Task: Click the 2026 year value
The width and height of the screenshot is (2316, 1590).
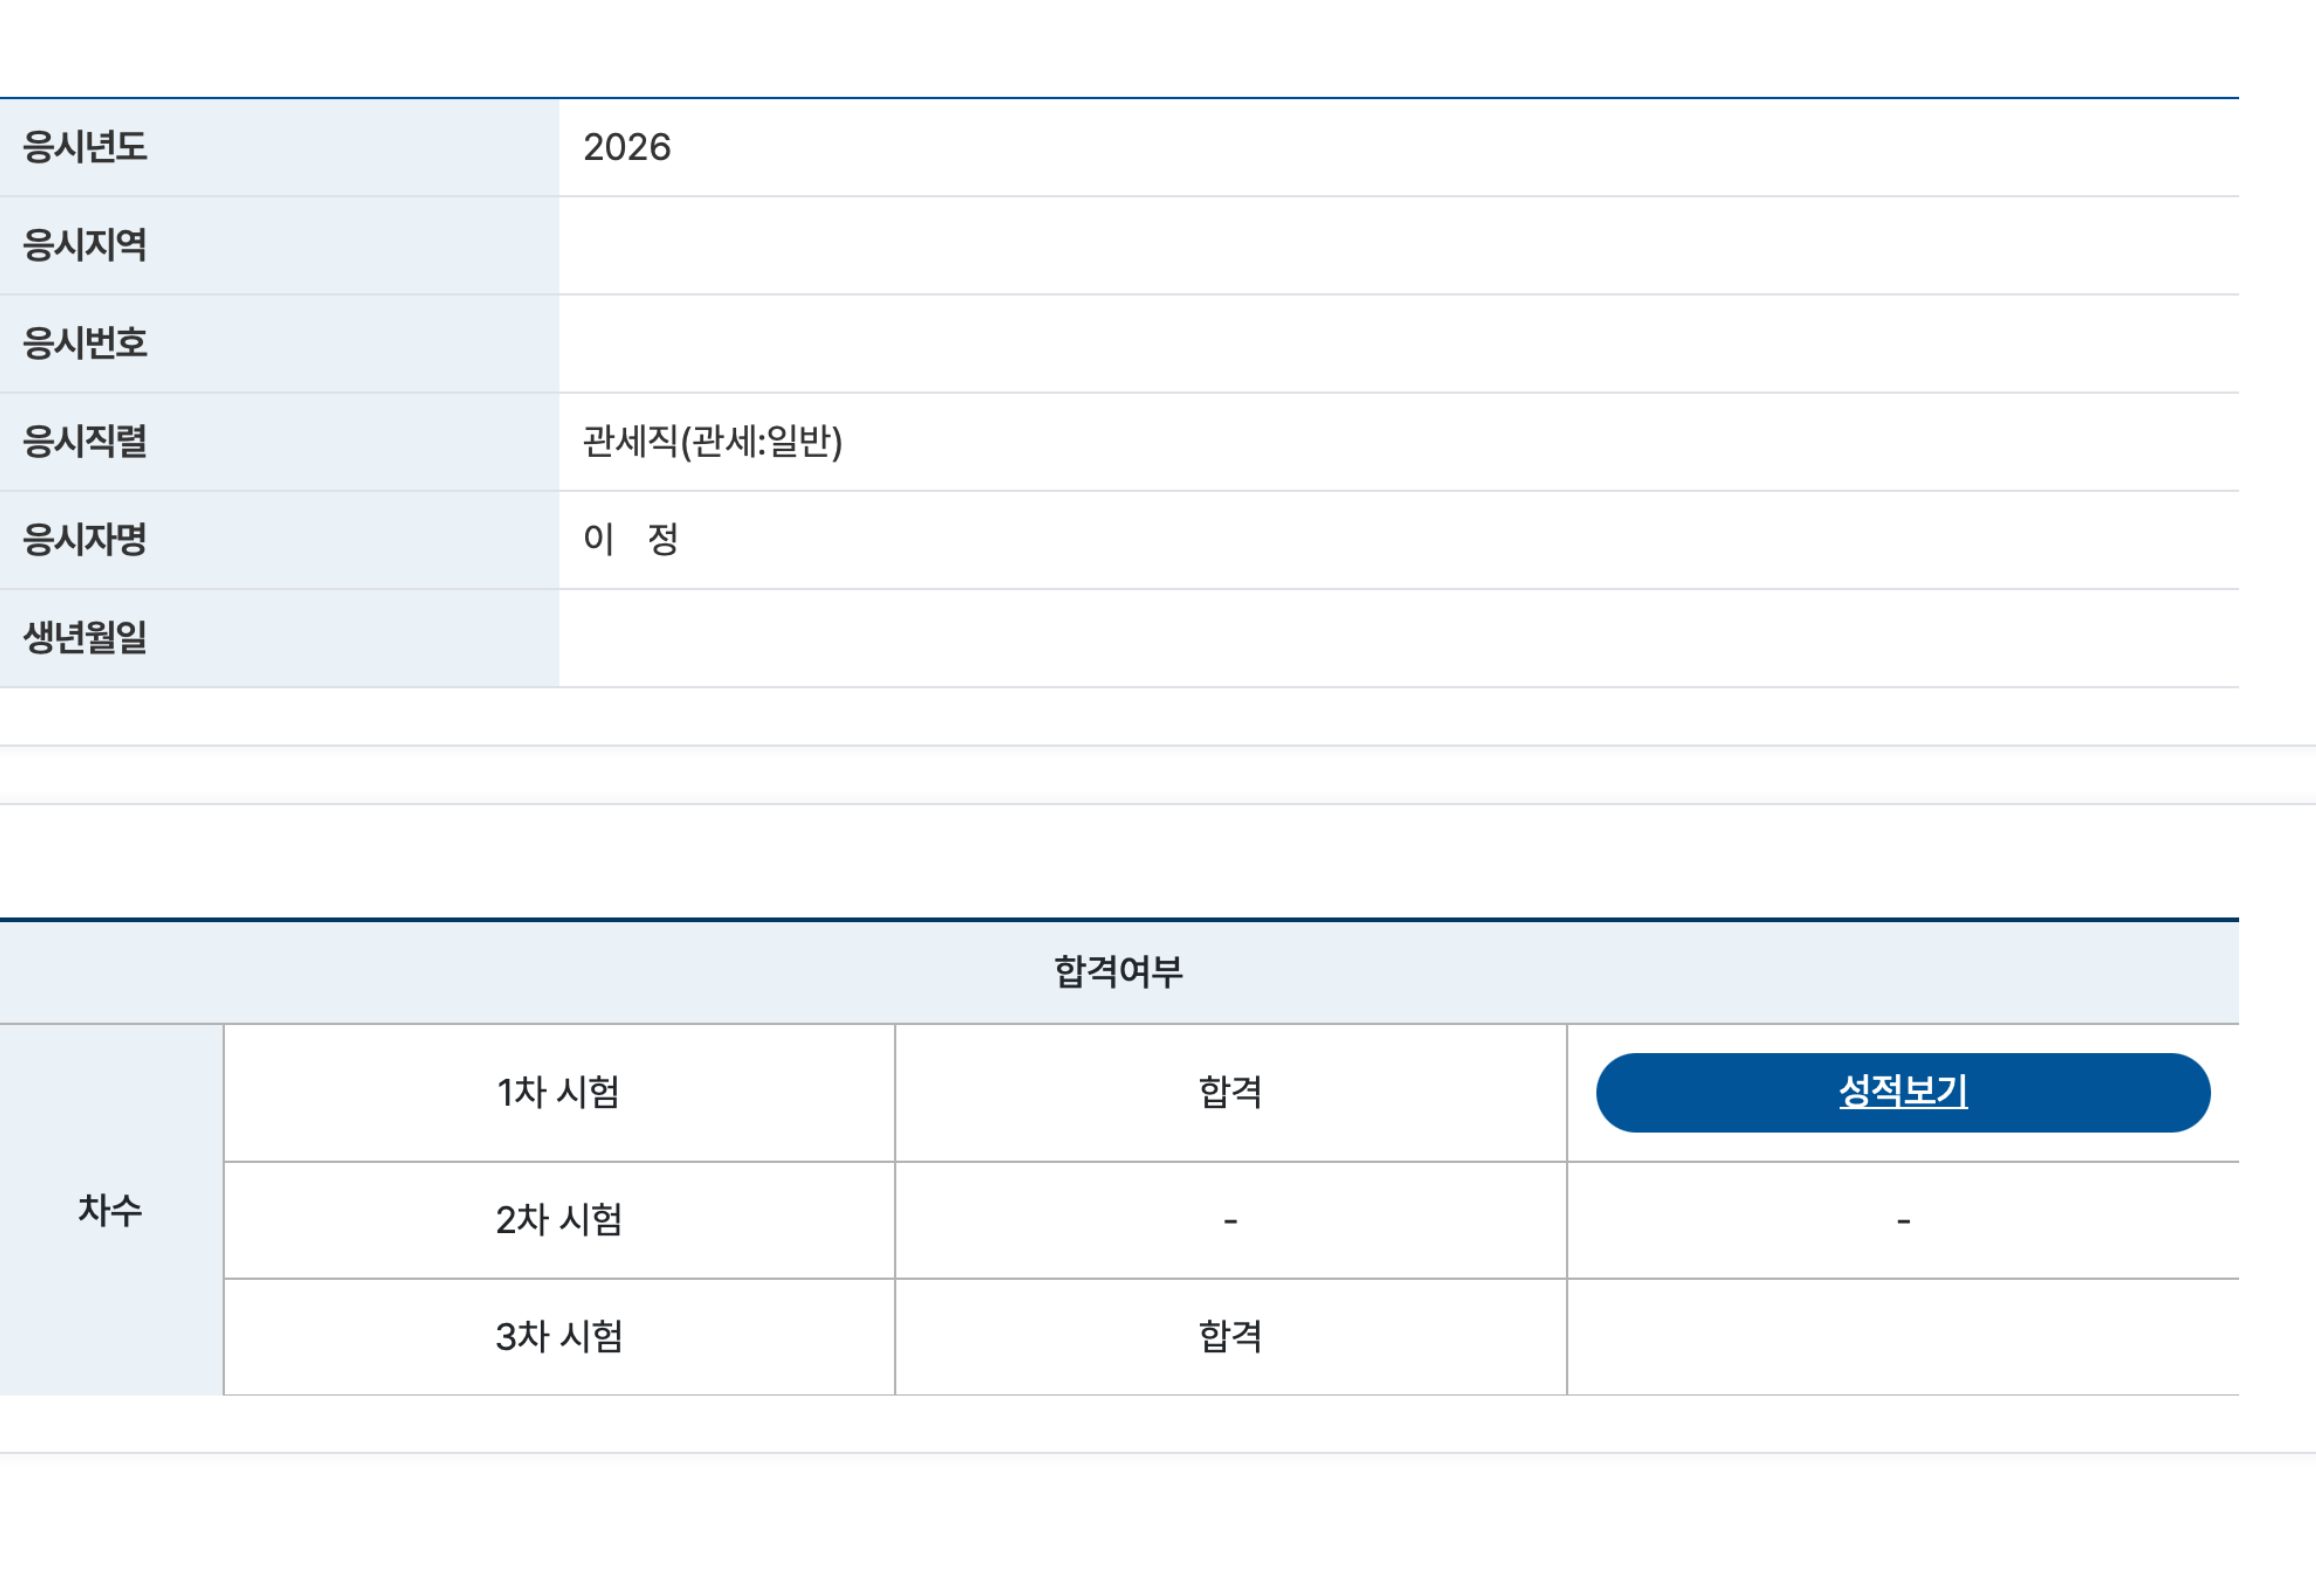Action: [627, 147]
